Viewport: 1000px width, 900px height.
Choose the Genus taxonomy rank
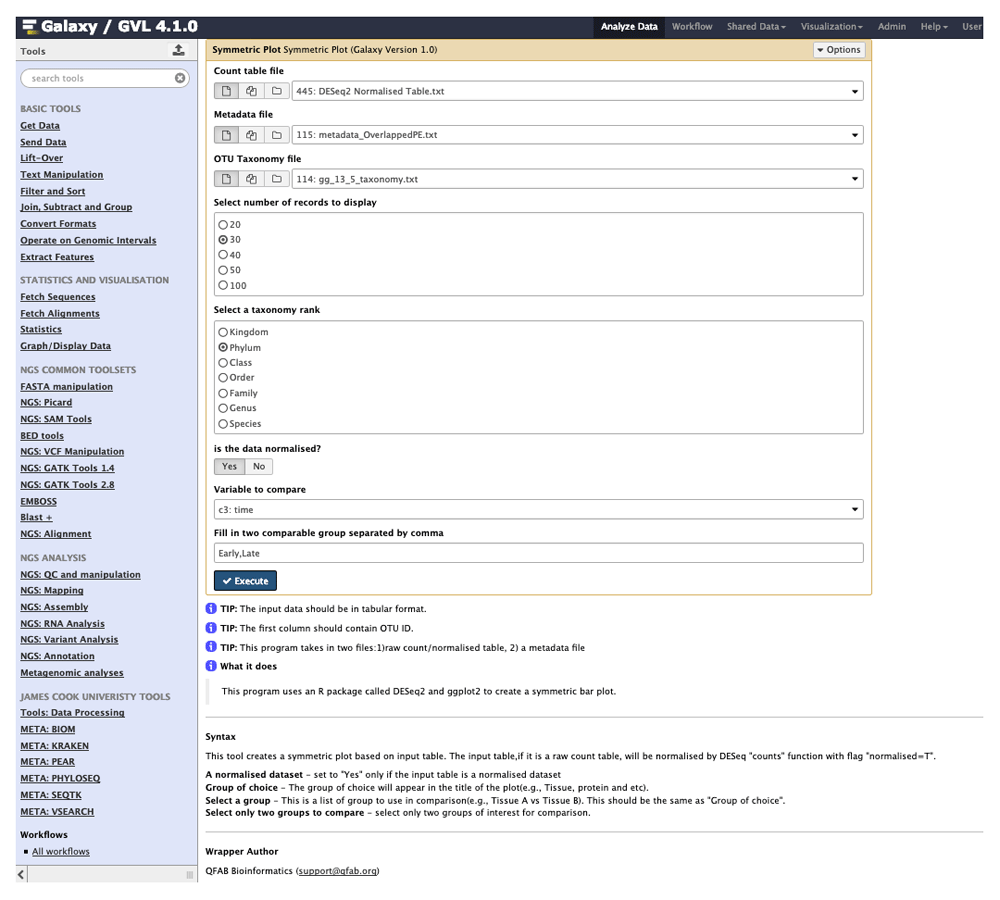pos(222,407)
